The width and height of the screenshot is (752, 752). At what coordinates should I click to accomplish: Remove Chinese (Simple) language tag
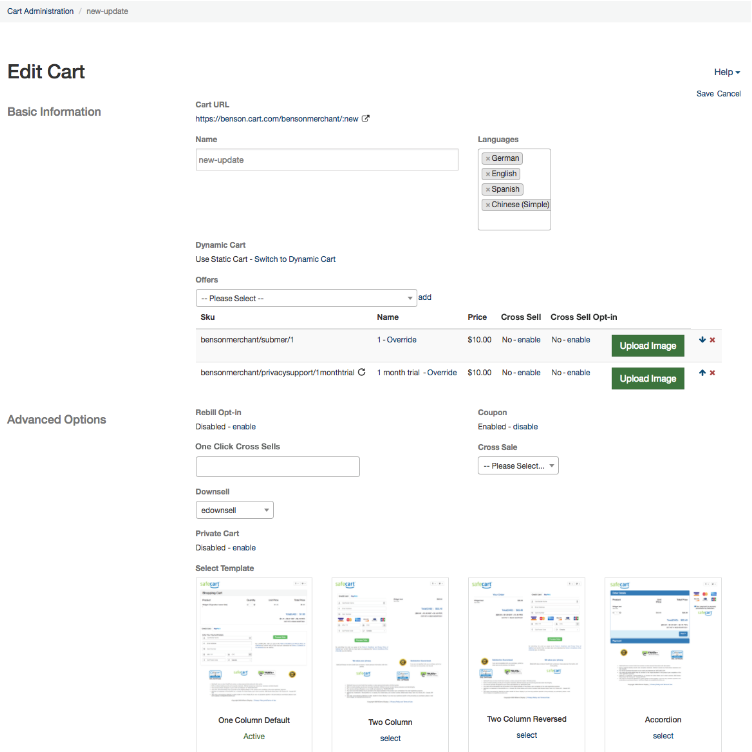click(488, 205)
